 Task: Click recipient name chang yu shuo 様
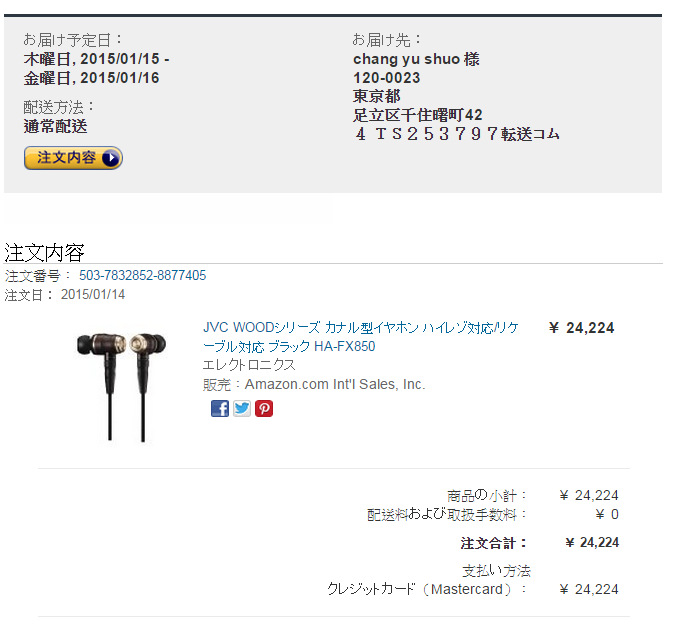click(416, 59)
